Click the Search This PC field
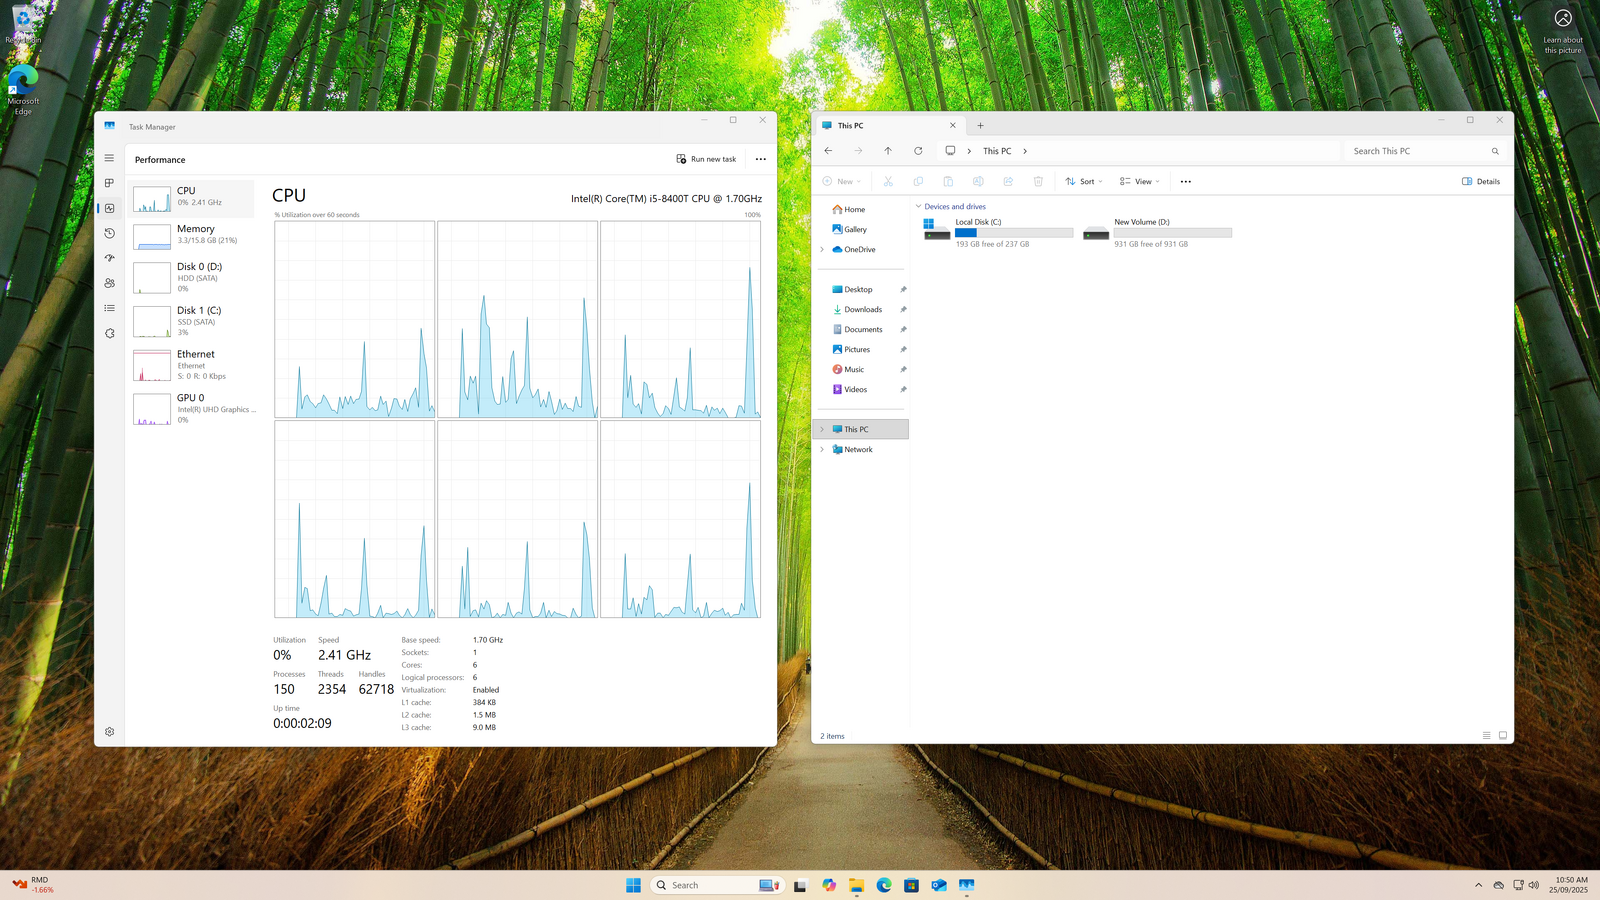 pos(1415,151)
